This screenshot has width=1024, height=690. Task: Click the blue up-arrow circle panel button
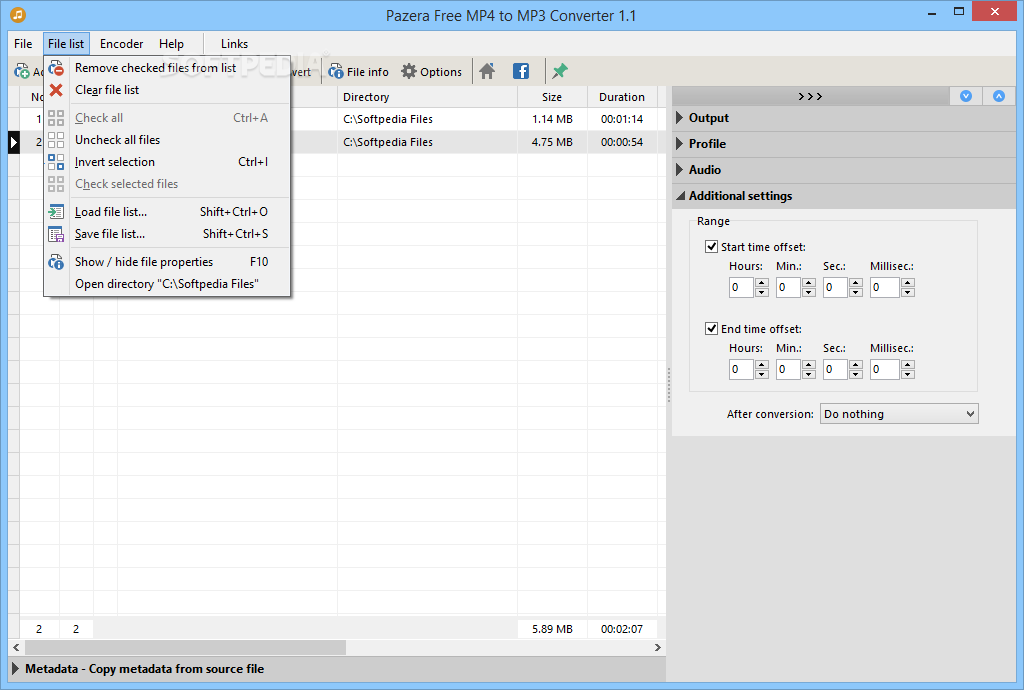[999, 96]
